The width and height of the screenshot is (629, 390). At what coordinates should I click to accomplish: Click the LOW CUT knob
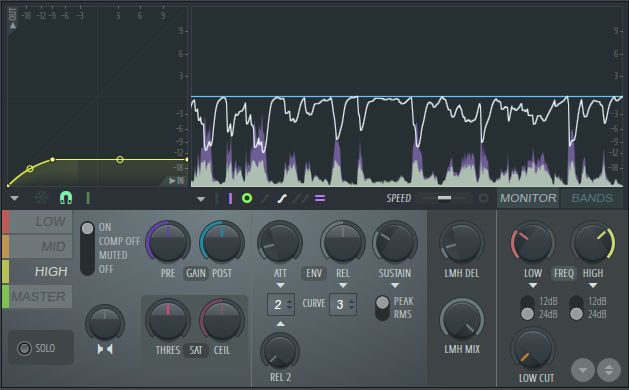click(533, 349)
